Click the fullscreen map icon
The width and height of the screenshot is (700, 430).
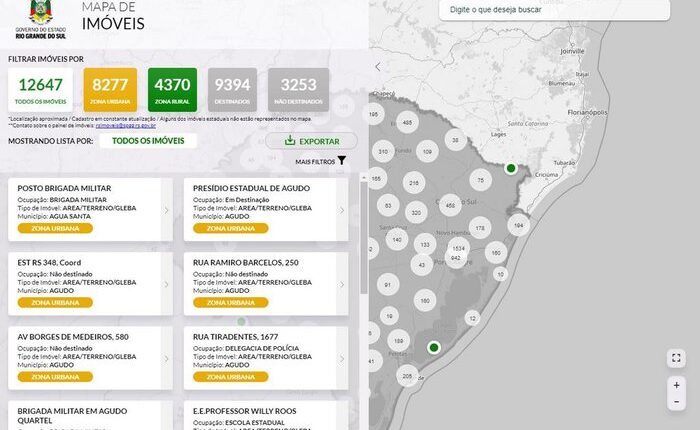click(677, 358)
